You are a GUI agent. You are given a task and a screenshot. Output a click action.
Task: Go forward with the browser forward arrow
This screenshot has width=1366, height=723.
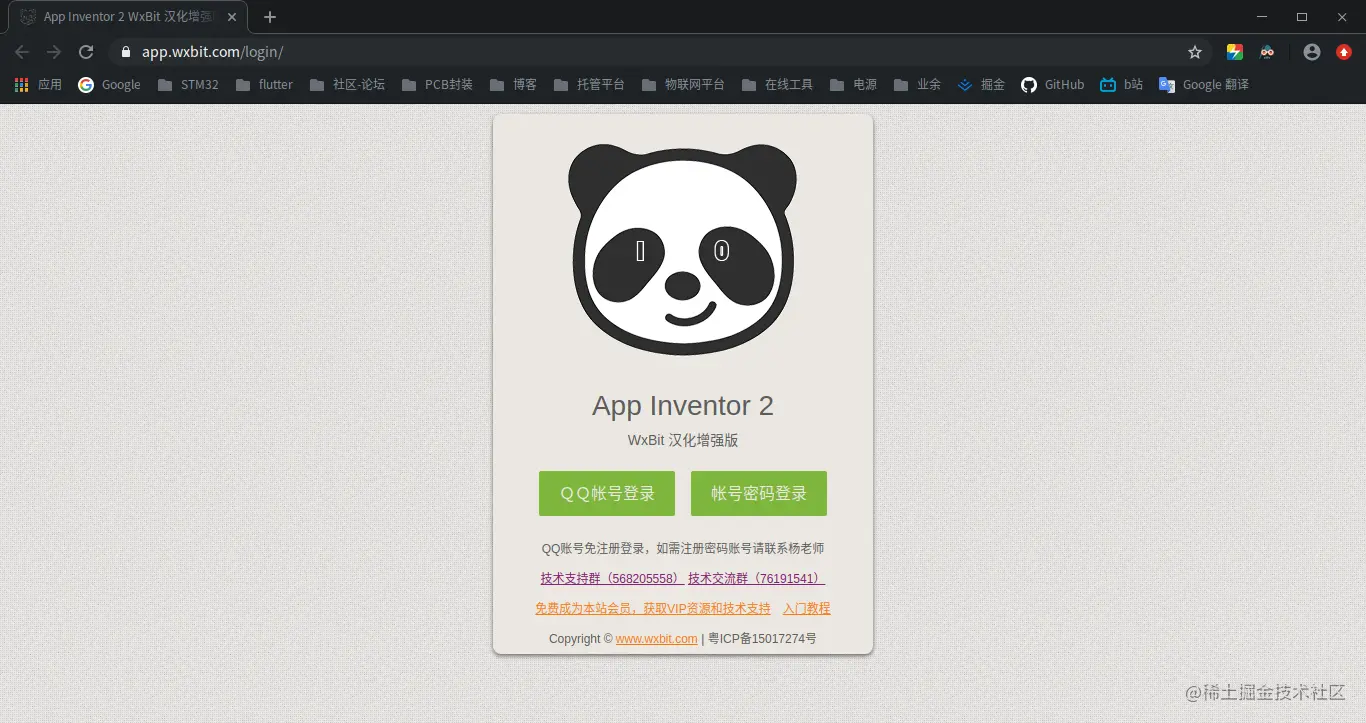[x=54, y=52]
